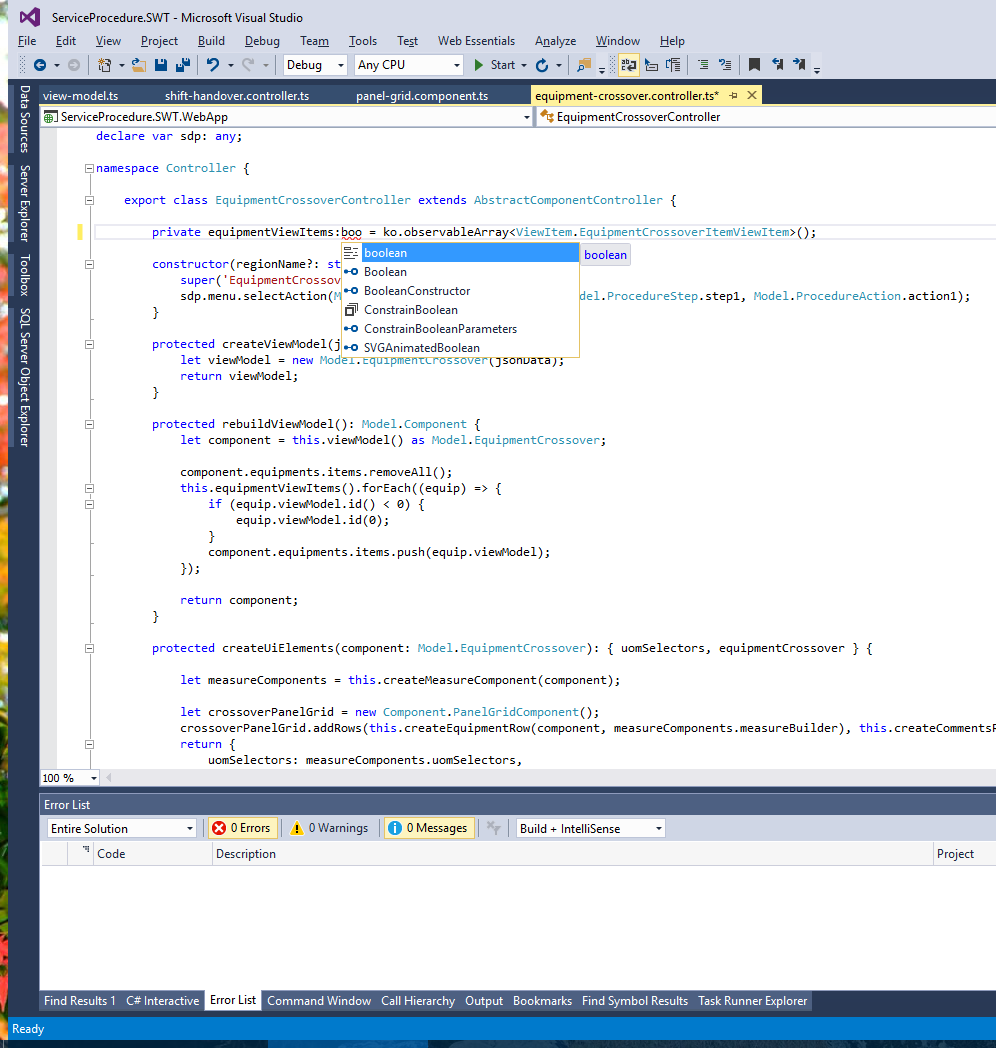Viewport: 996px width, 1048px height.
Task: Click the Redo arrow icon
Action: click(x=248, y=65)
